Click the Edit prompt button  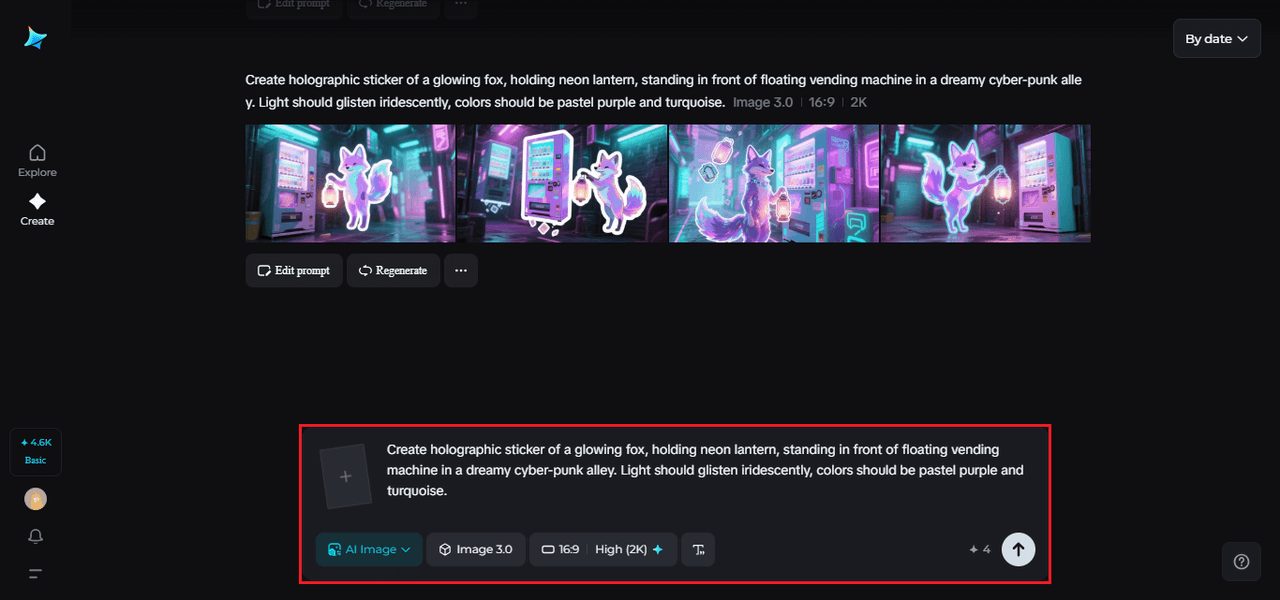[294, 271]
